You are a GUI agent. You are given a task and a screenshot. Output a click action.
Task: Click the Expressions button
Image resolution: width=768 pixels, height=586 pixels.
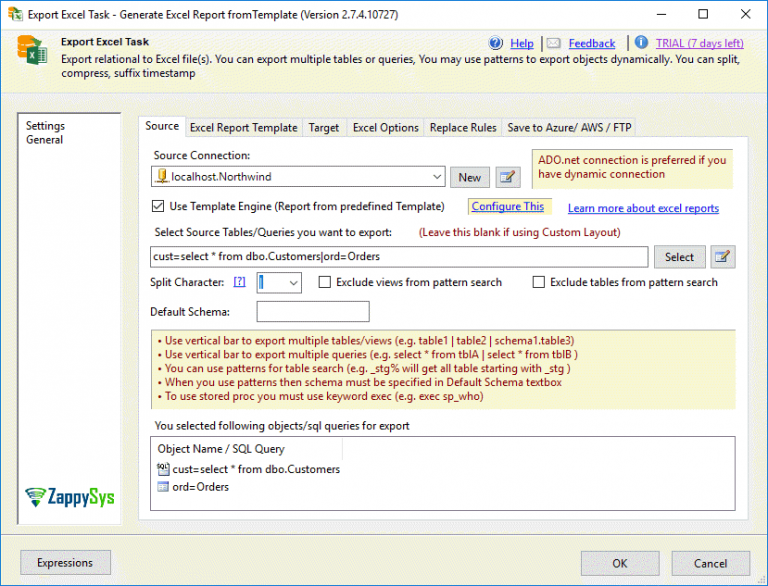[x=65, y=562]
